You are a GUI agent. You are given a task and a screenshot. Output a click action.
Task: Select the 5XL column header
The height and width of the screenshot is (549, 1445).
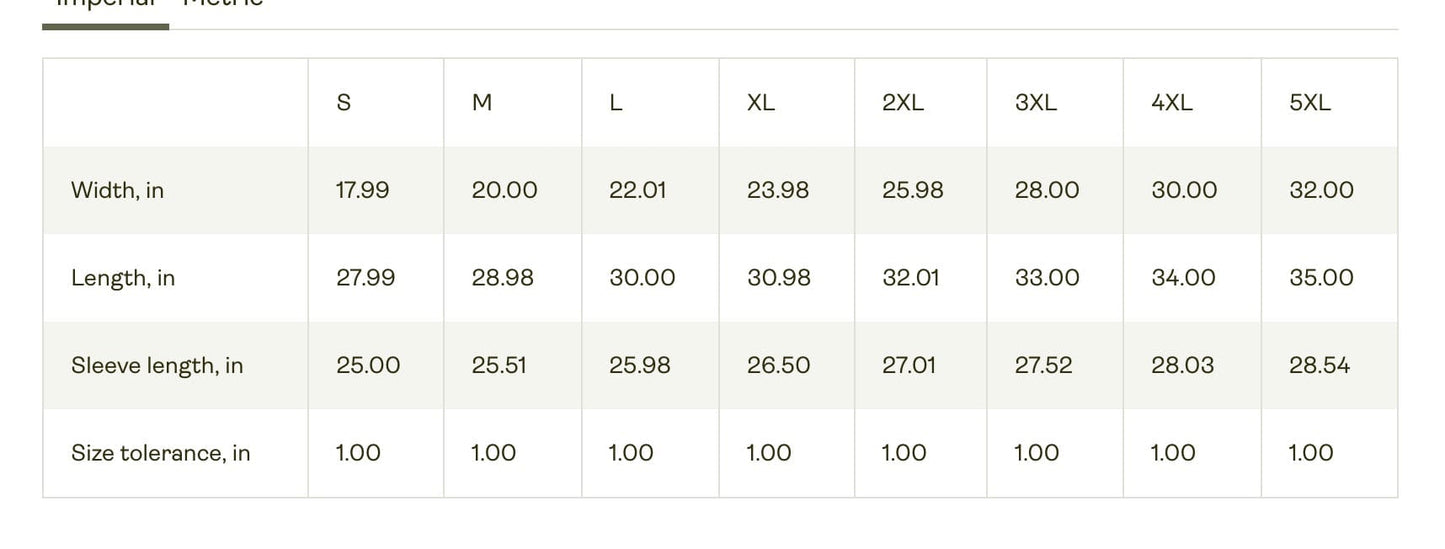[x=1310, y=103]
